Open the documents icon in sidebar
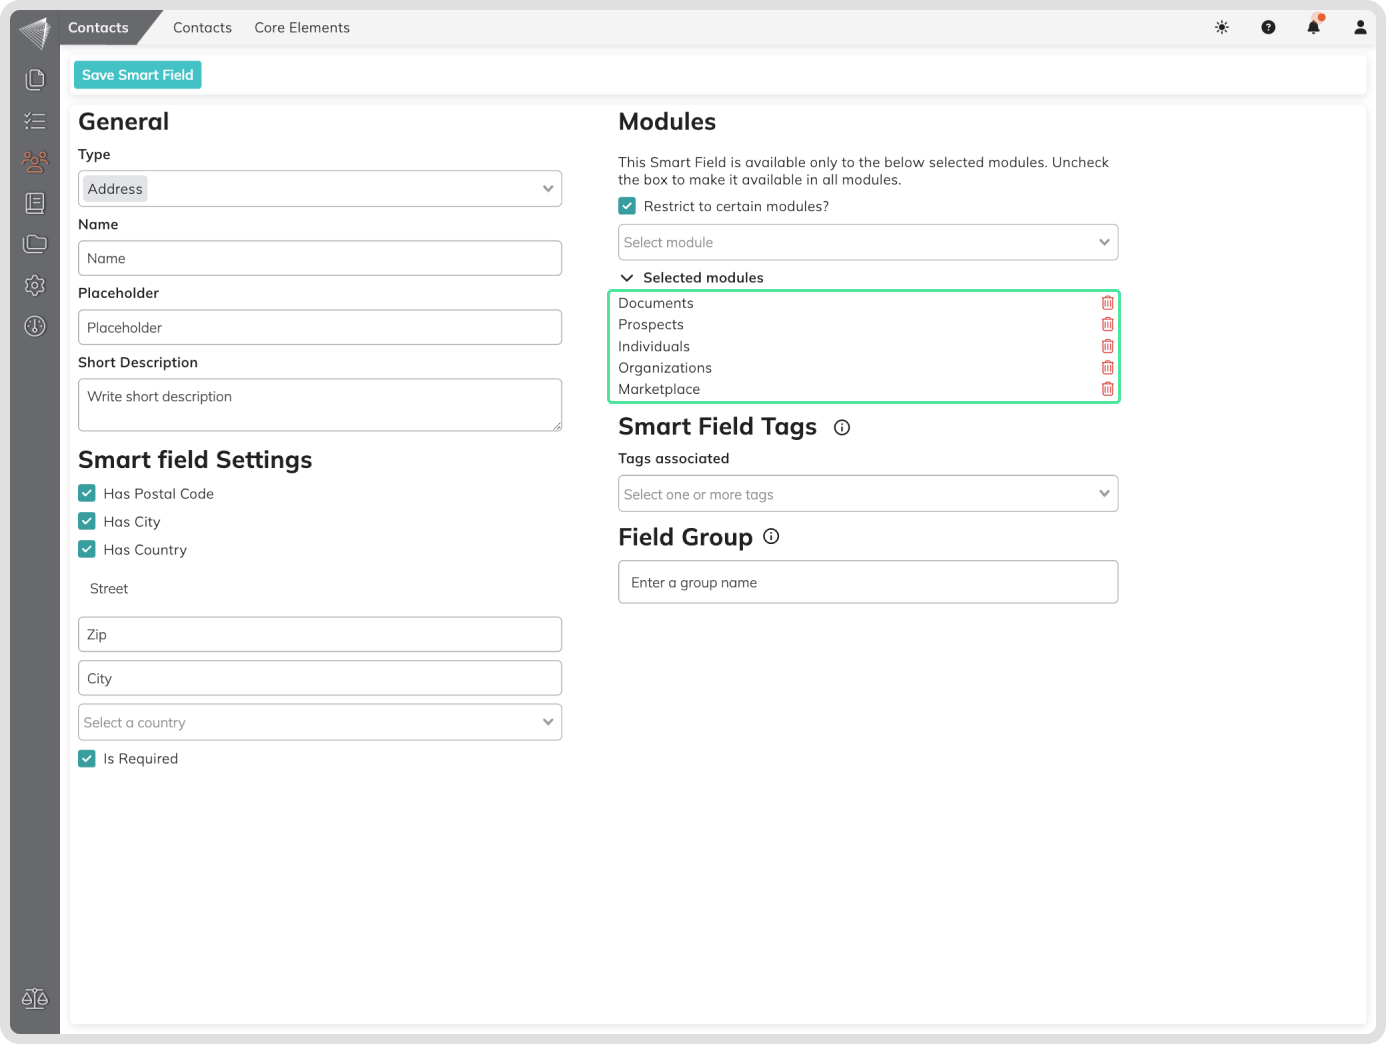The height and width of the screenshot is (1044, 1386). pos(35,79)
